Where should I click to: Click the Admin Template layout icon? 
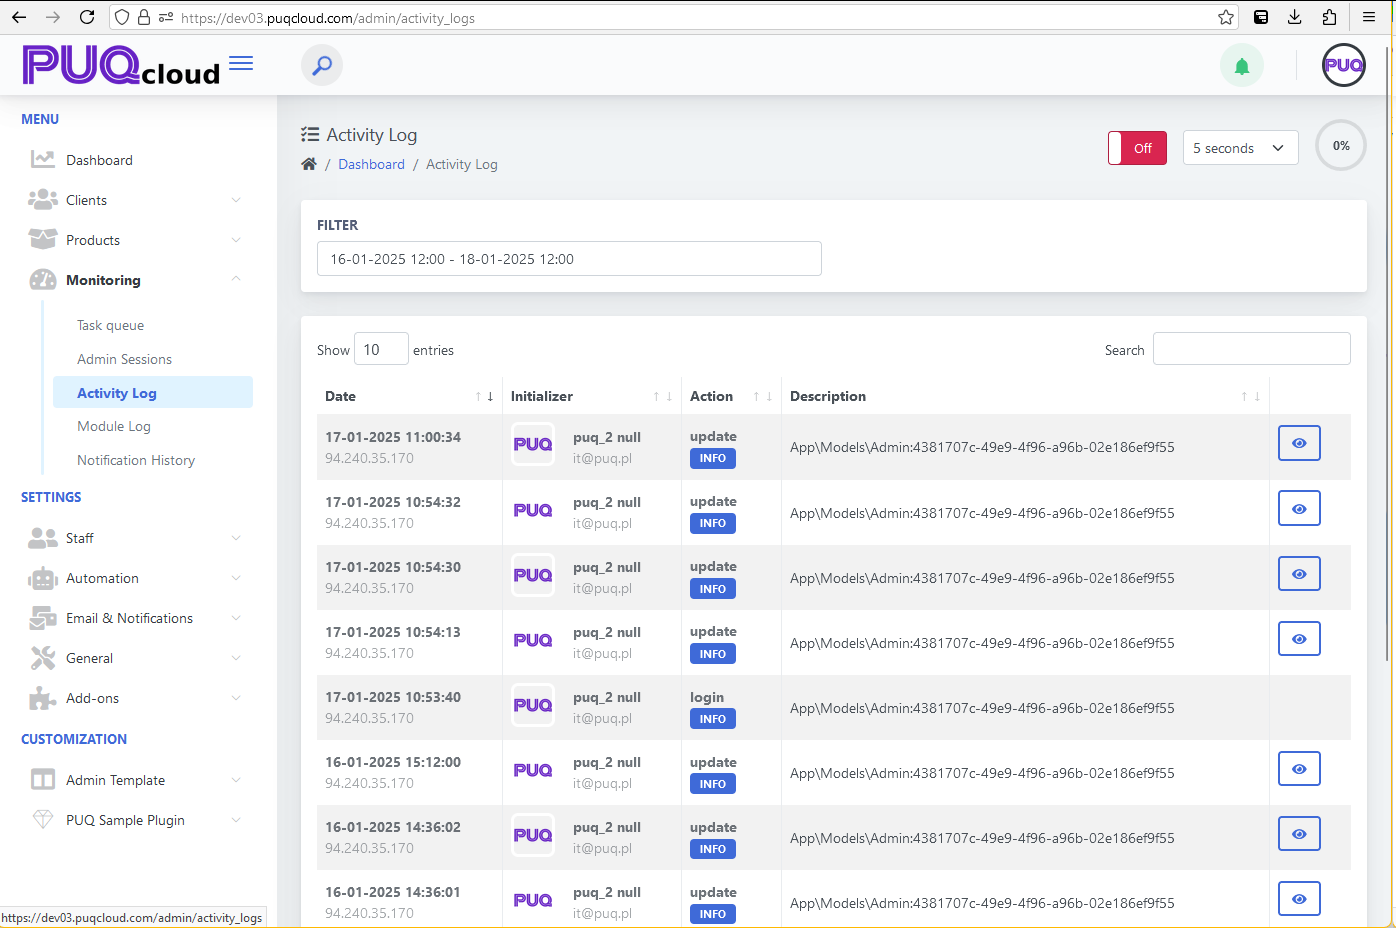click(43, 779)
